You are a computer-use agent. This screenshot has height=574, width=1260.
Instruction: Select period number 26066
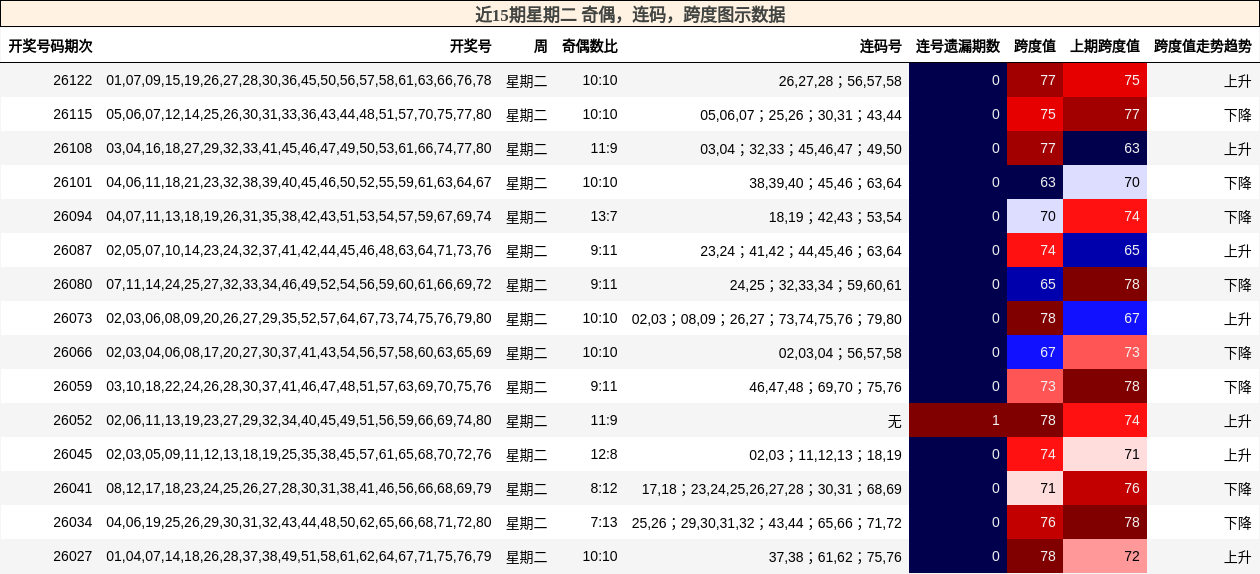coord(72,352)
